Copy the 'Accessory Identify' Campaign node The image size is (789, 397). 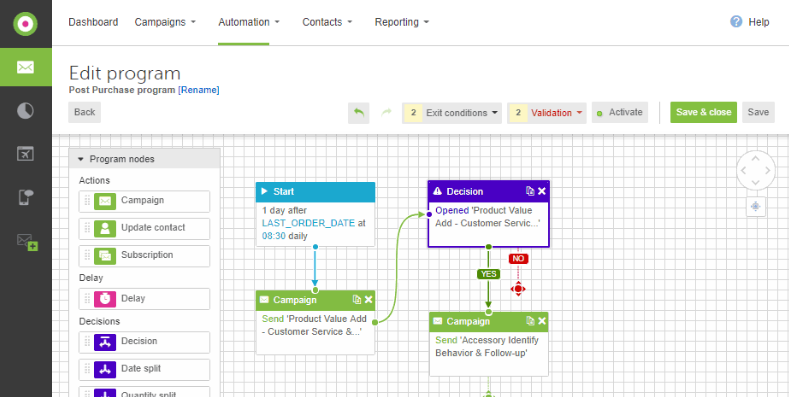click(x=530, y=321)
